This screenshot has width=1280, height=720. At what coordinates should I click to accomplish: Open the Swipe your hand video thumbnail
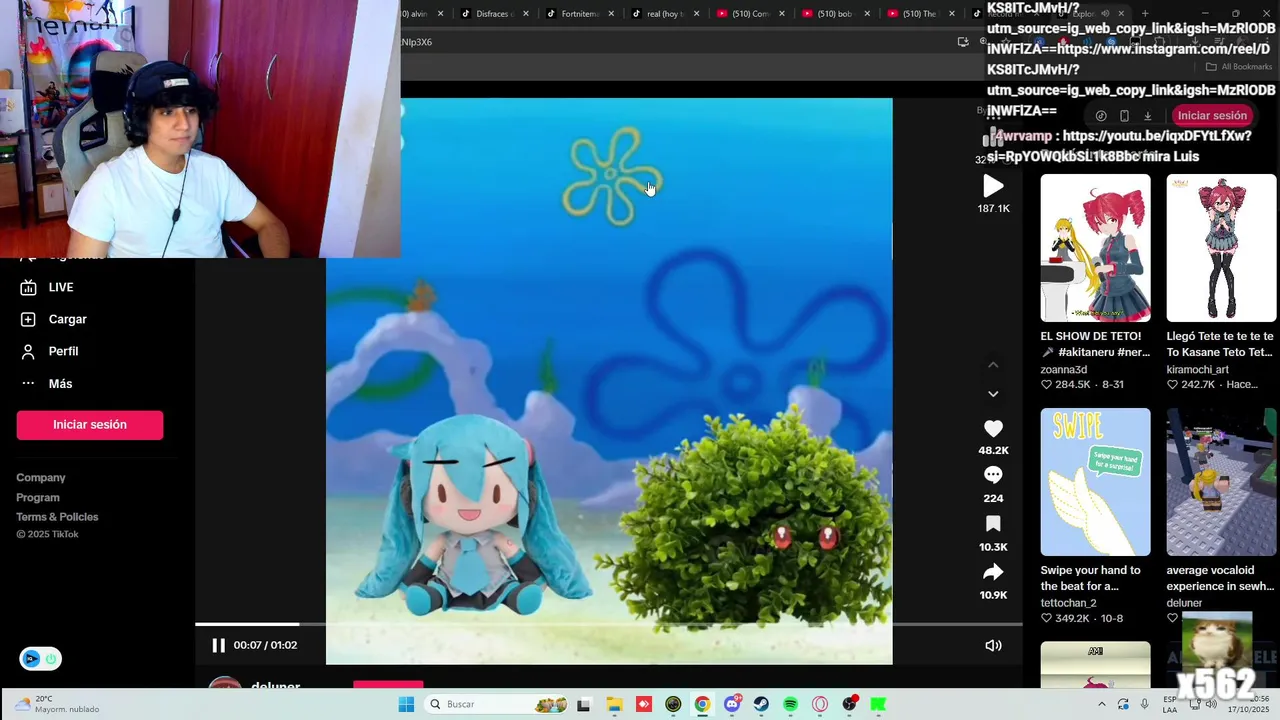point(1096,482)
